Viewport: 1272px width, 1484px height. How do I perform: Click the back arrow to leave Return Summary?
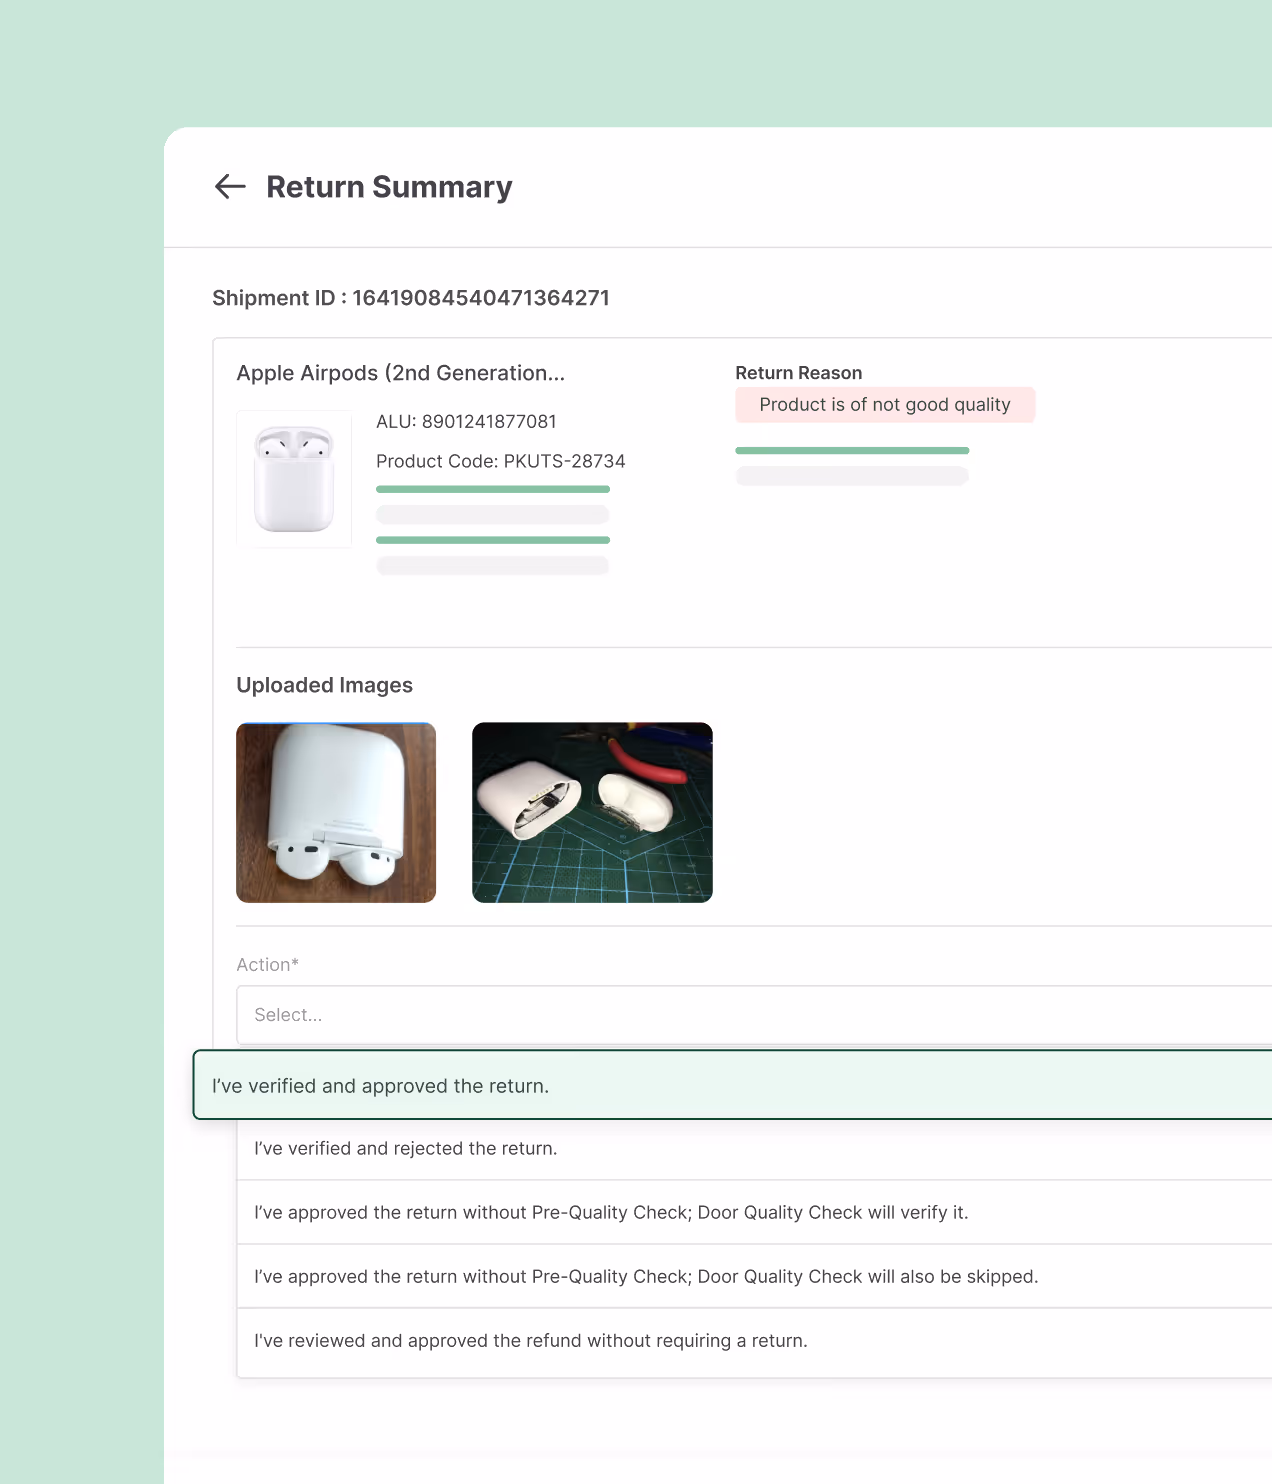(x=229, y=187)
